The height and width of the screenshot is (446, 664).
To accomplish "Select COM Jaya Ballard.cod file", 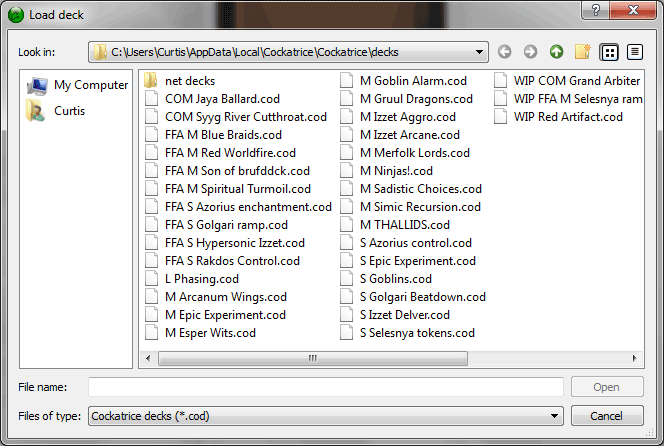I will click(x=212, y=99).
